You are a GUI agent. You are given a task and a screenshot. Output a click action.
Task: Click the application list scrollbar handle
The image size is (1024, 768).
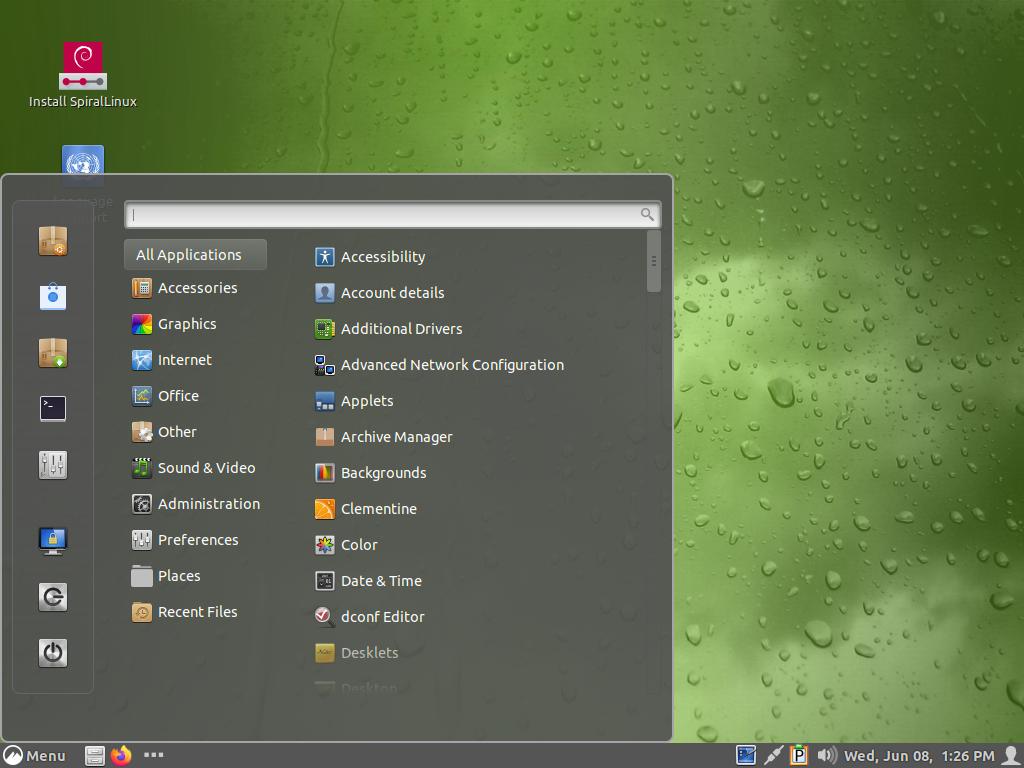tap(654, 261)
